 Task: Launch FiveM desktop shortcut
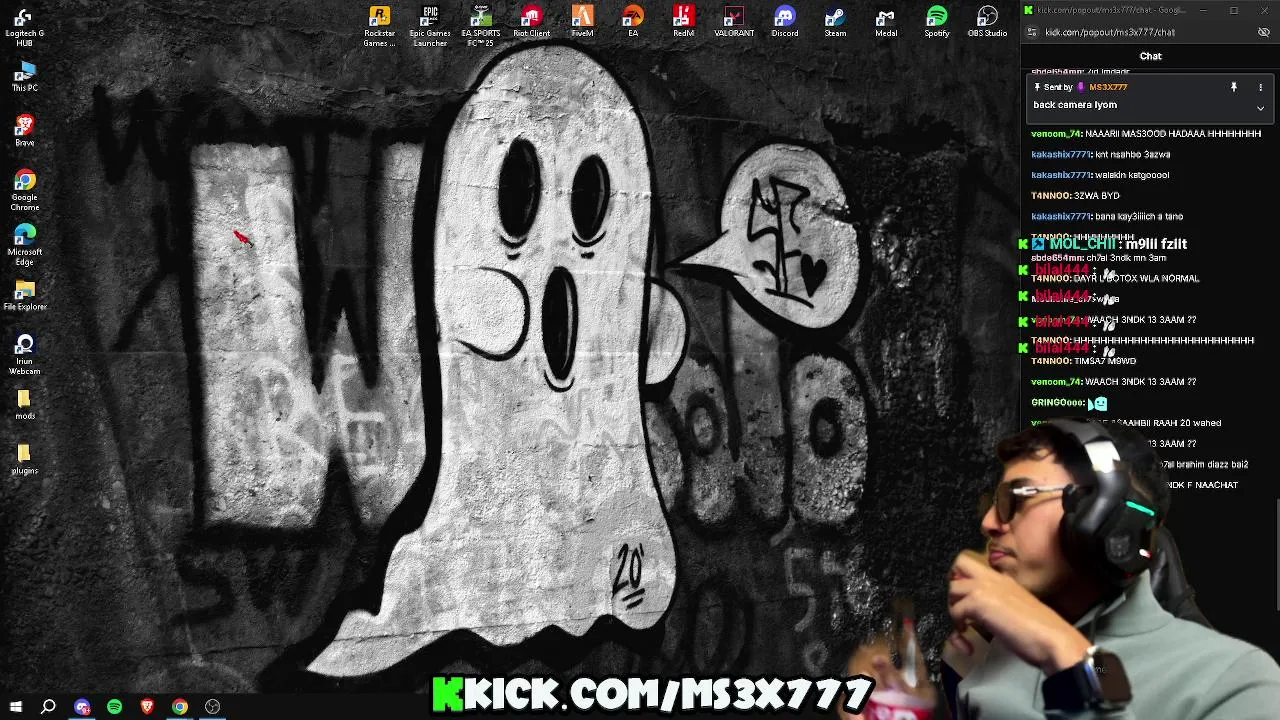pos(582,22)
